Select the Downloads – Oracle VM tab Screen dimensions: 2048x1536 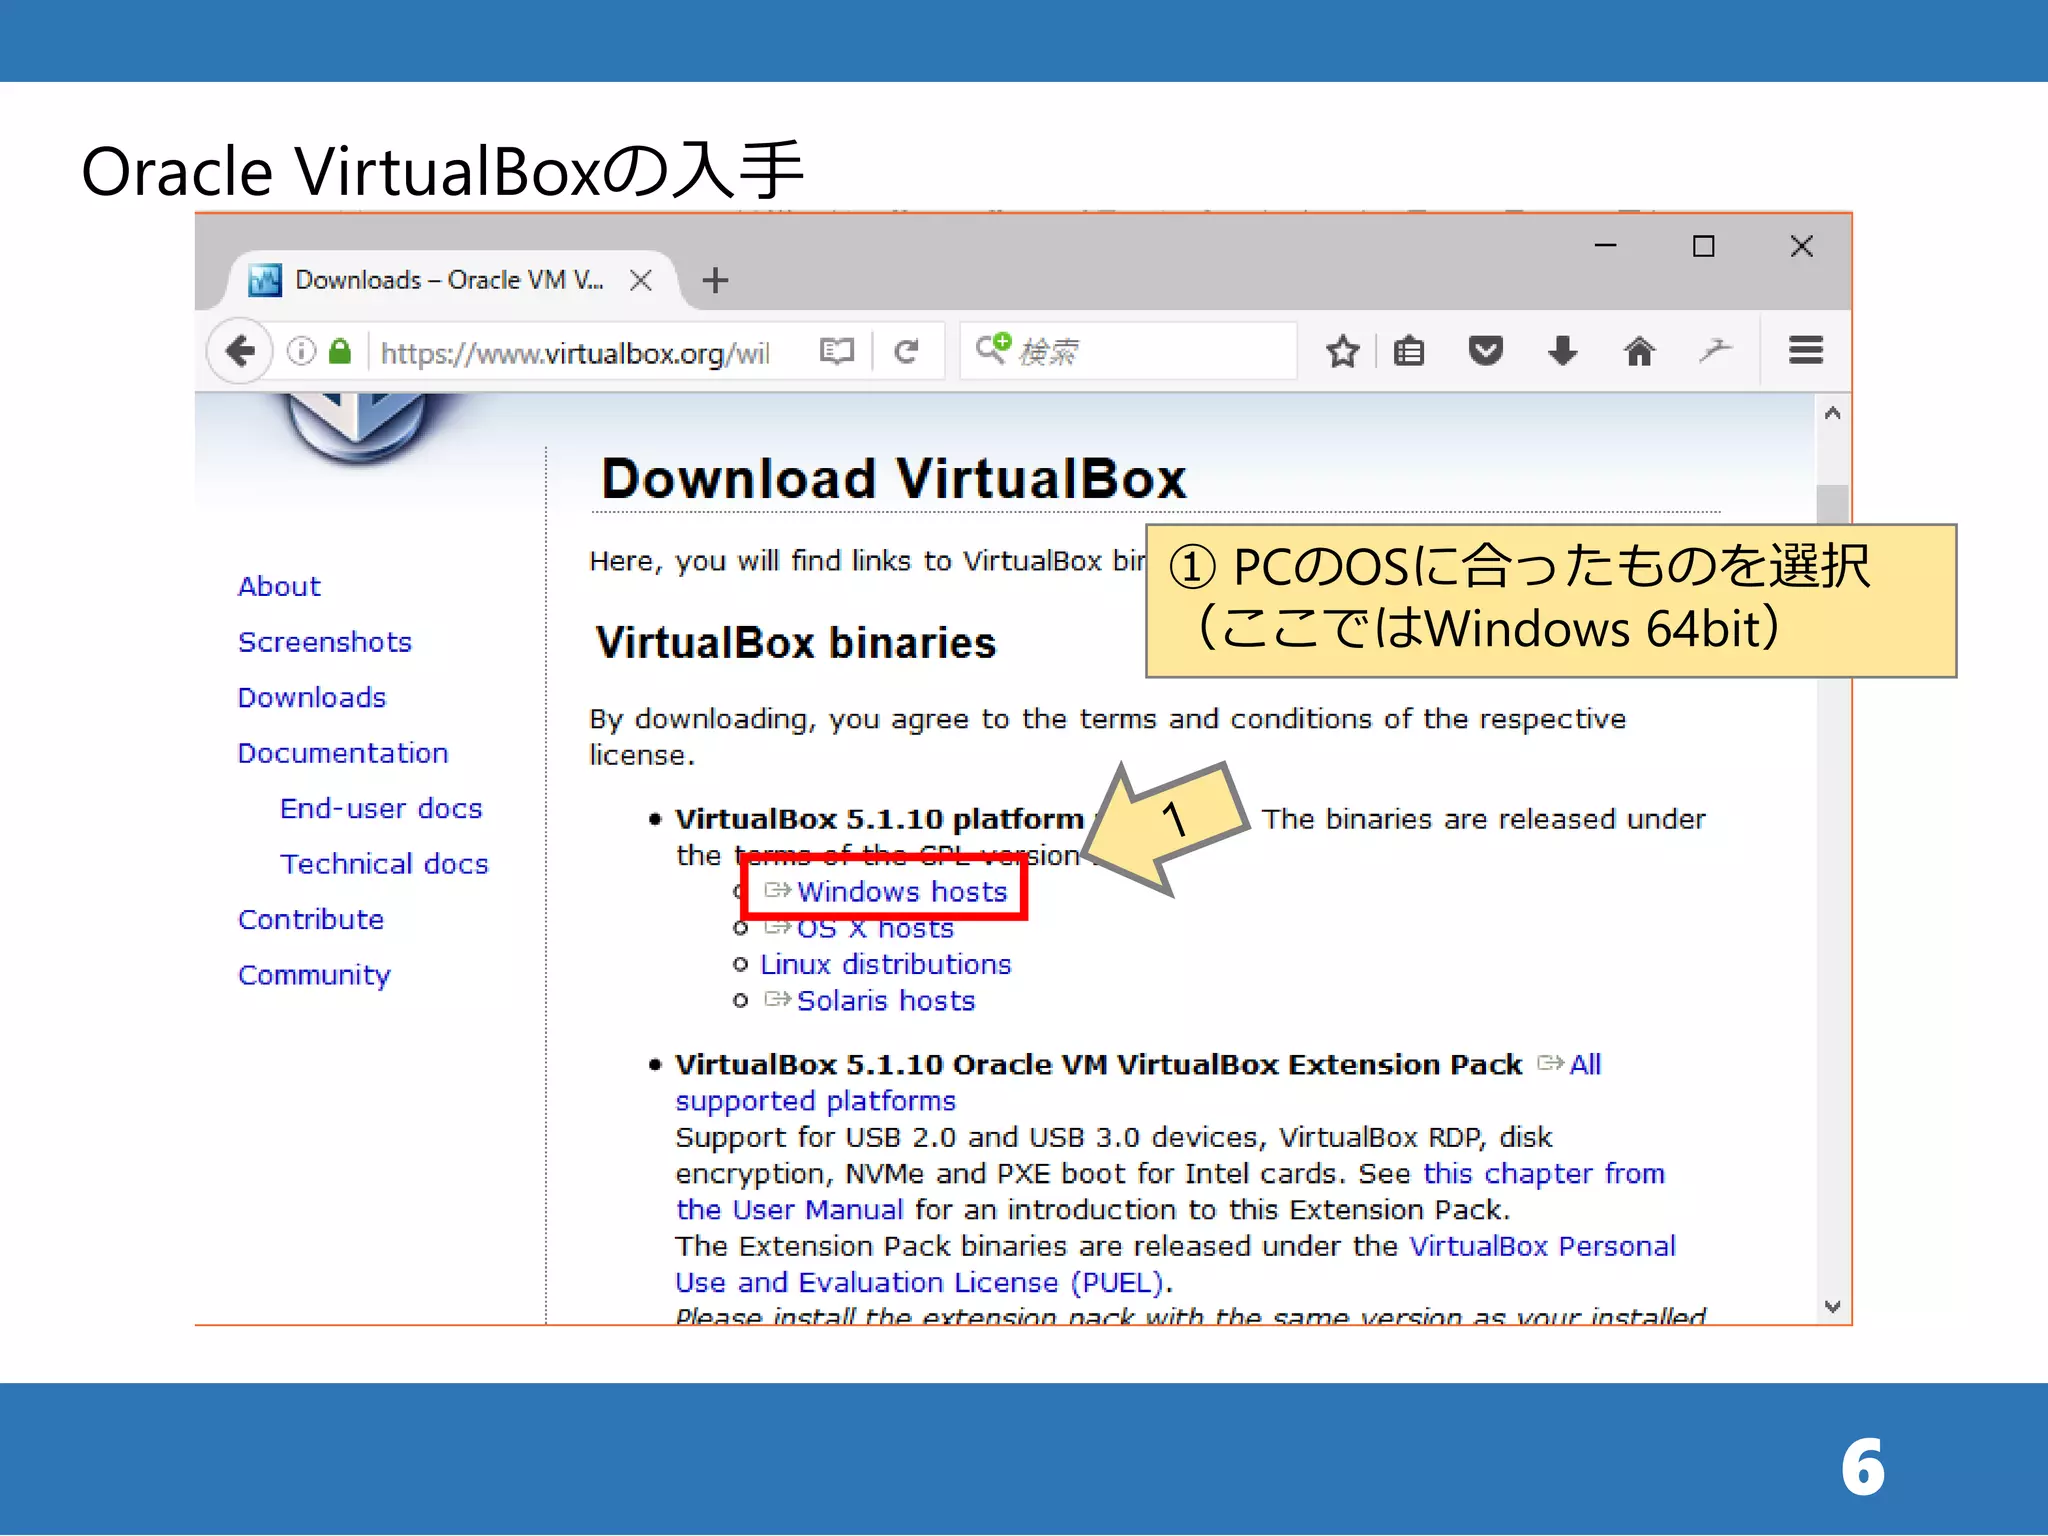click(x=449, y=280)
